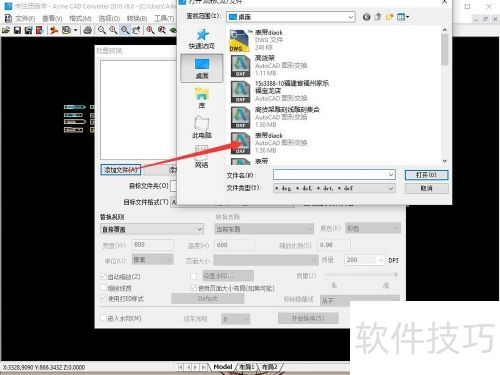Click scroll down arrow in file list

pyautogui.click(x=445, y=161)
